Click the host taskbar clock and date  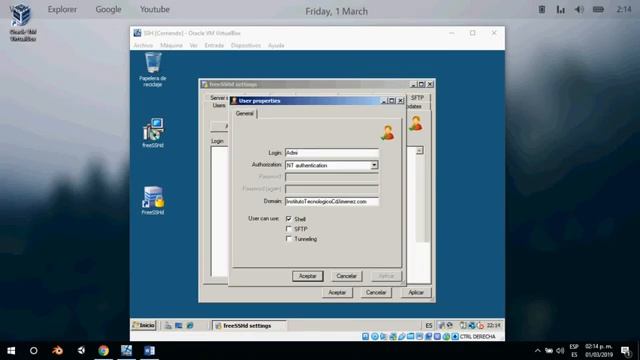click(x=599, y=351)
